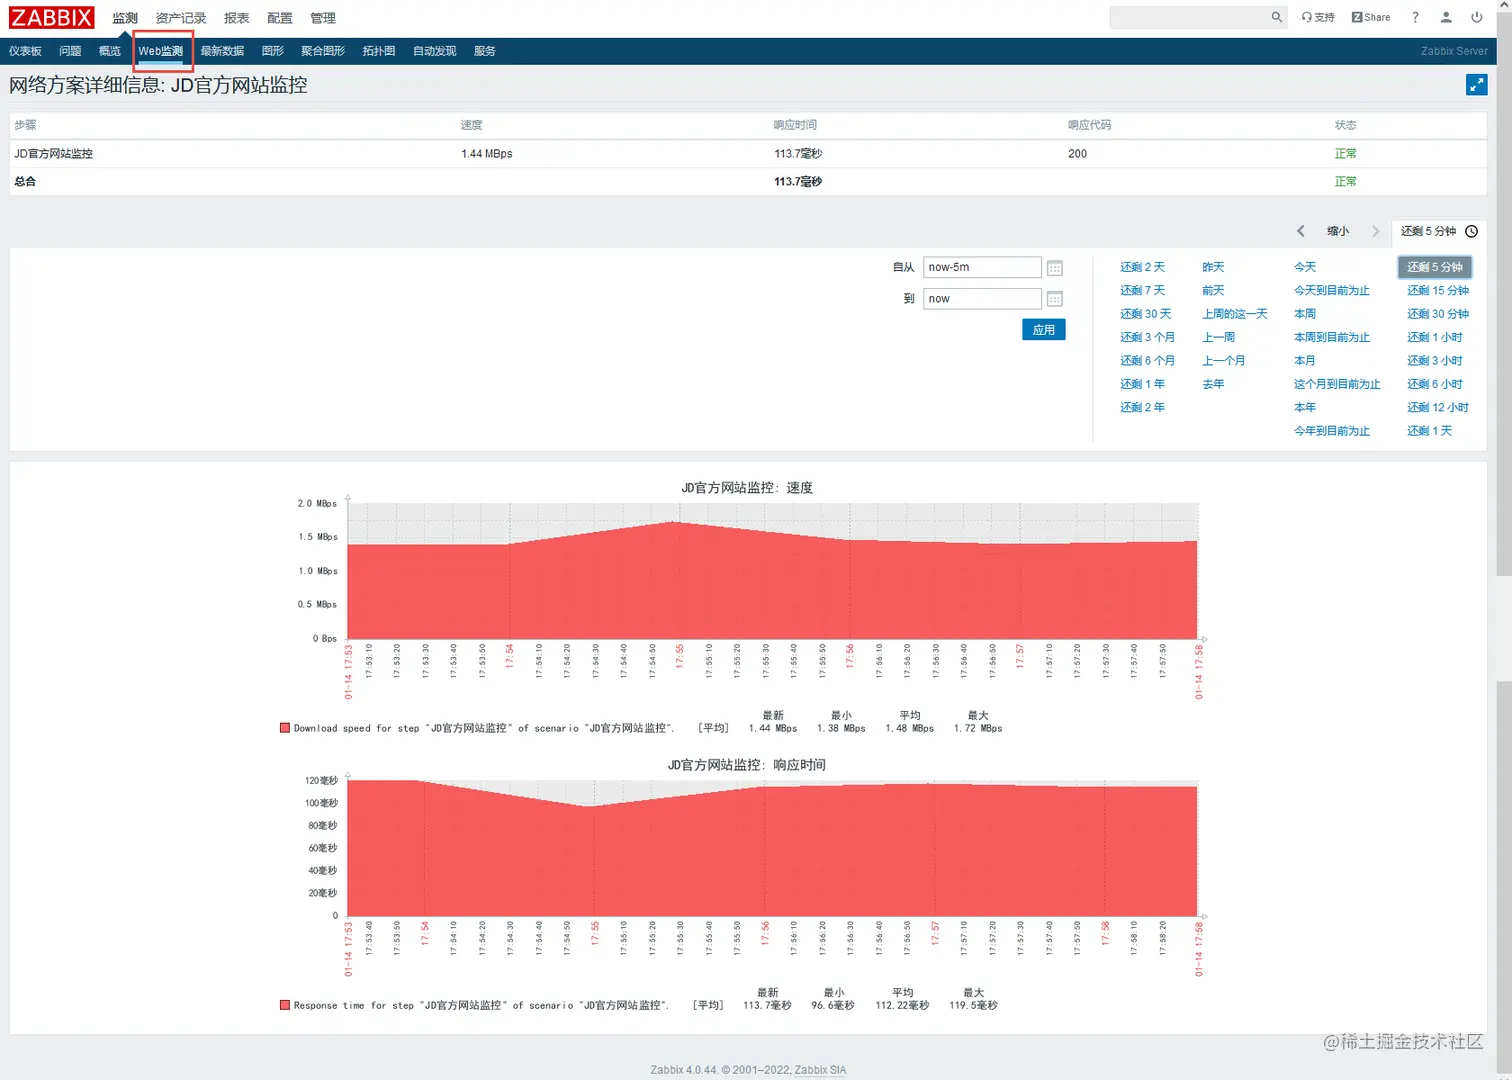Screen dimensions: 1512x1080
Task: Select the 还剩 1 小时 time range
Action: 1435,337
